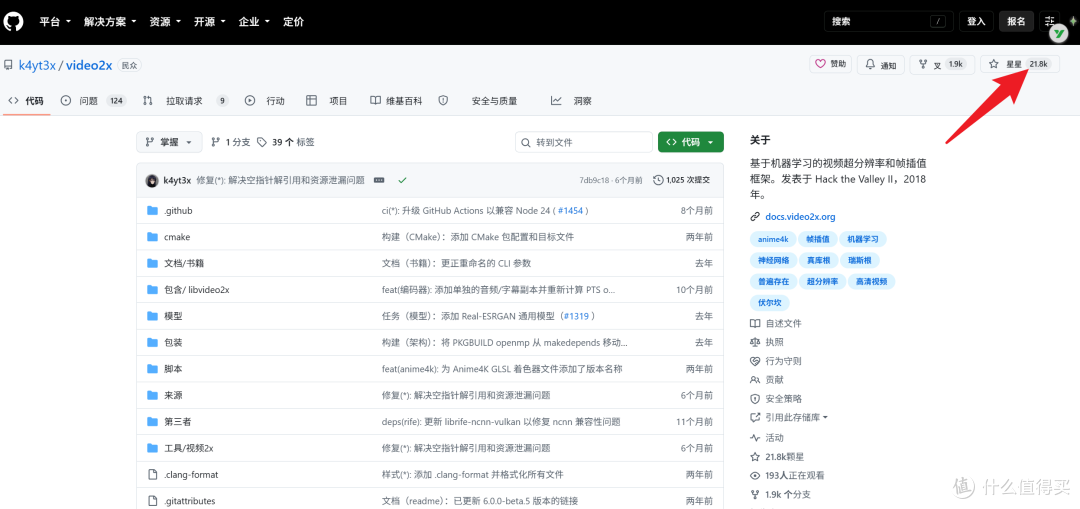Open the .clang-format file

click(191, 475)
